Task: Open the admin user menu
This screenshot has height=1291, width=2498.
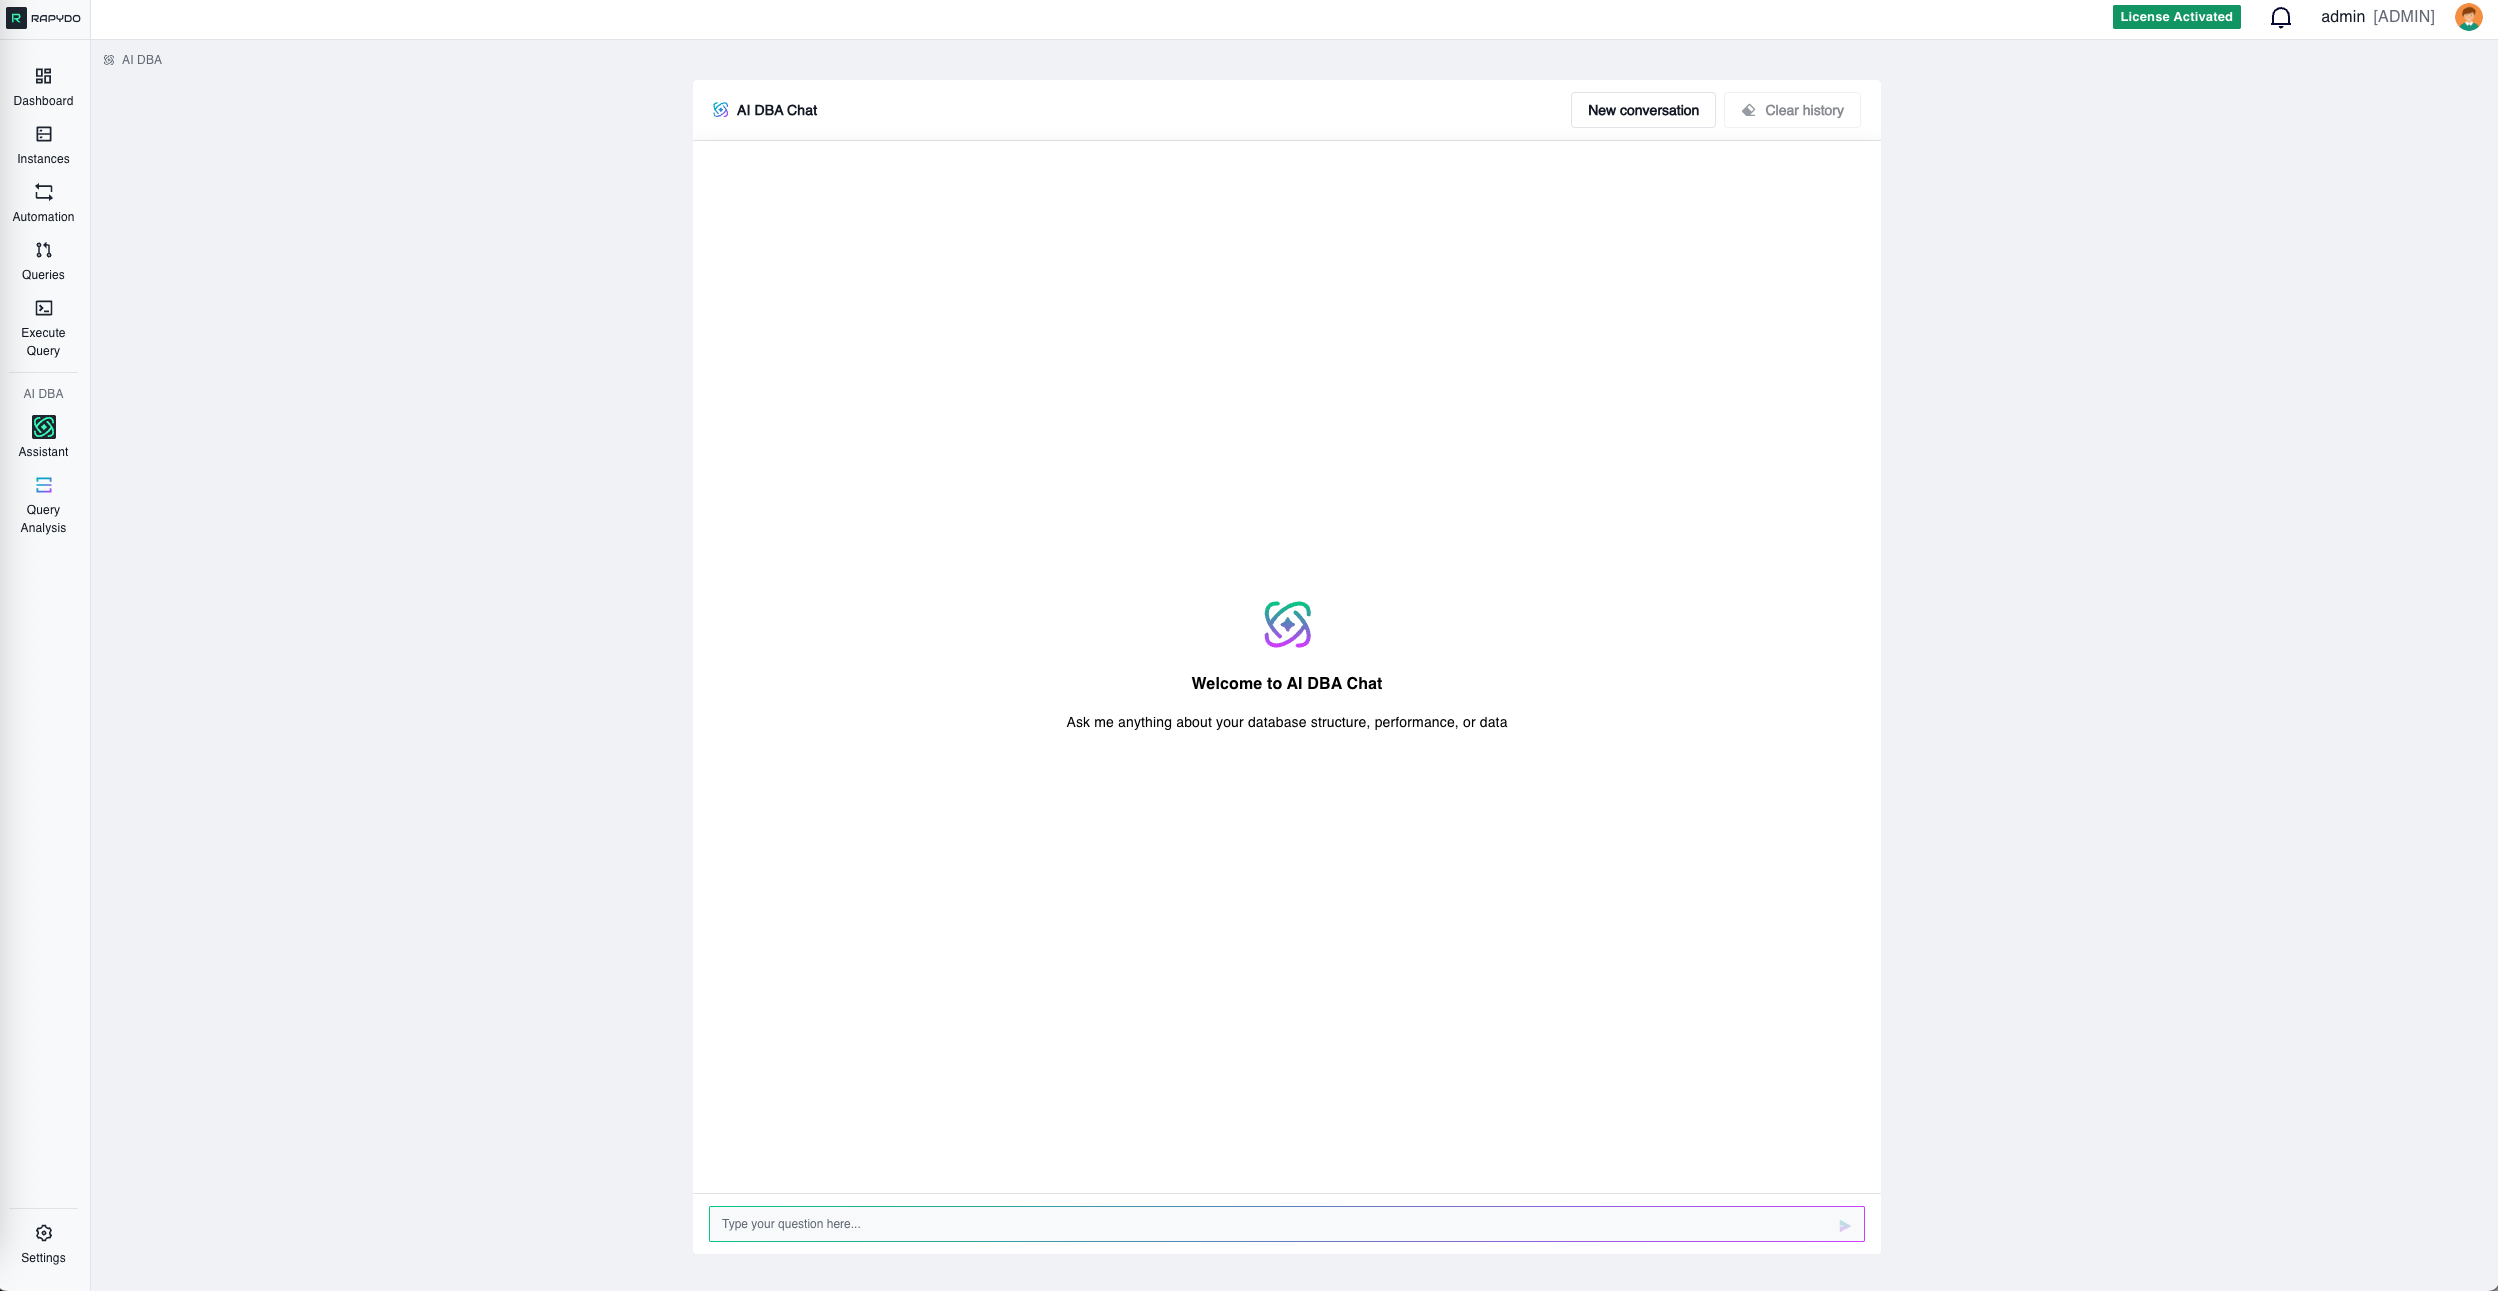Action: coord(2376,17)
